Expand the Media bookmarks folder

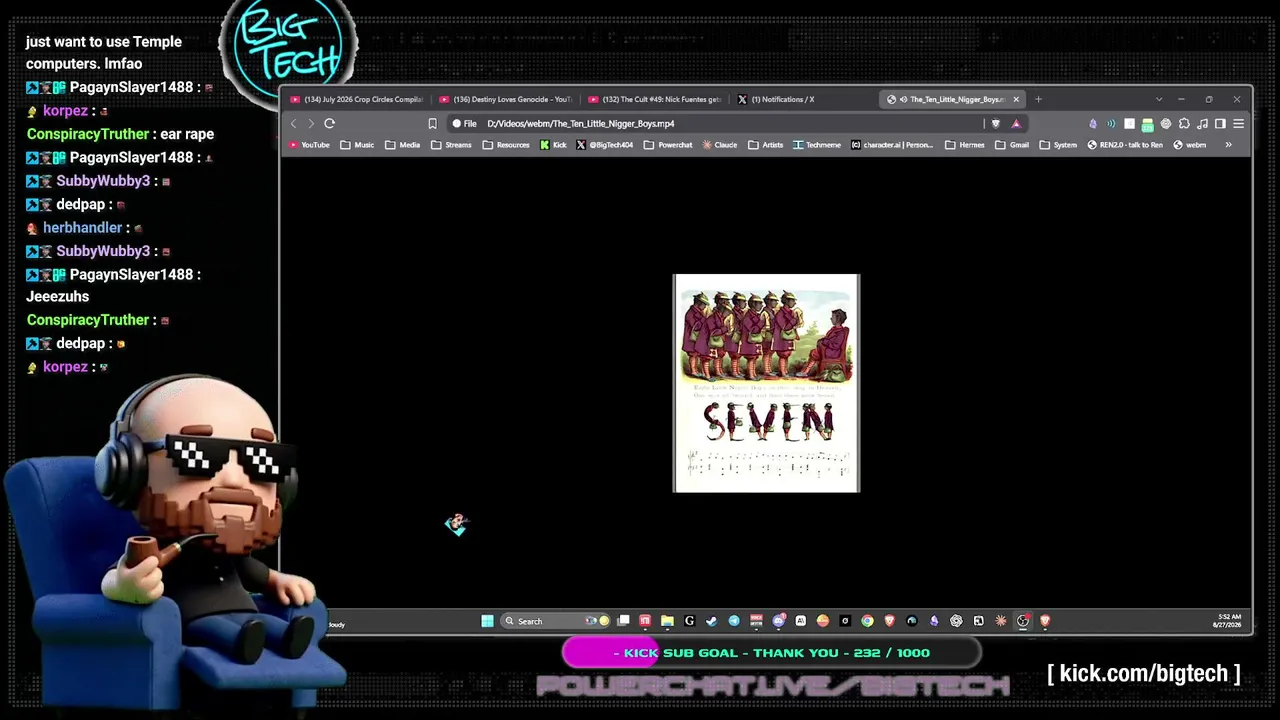[x=403, y=145]
